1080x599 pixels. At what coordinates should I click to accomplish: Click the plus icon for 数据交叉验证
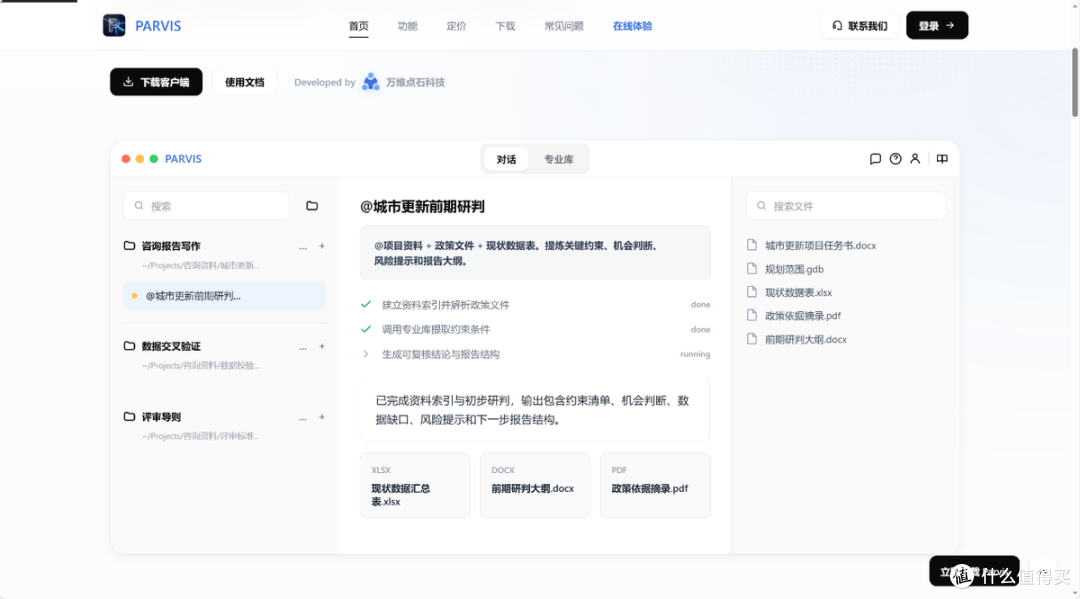click(x=322, y=346)
